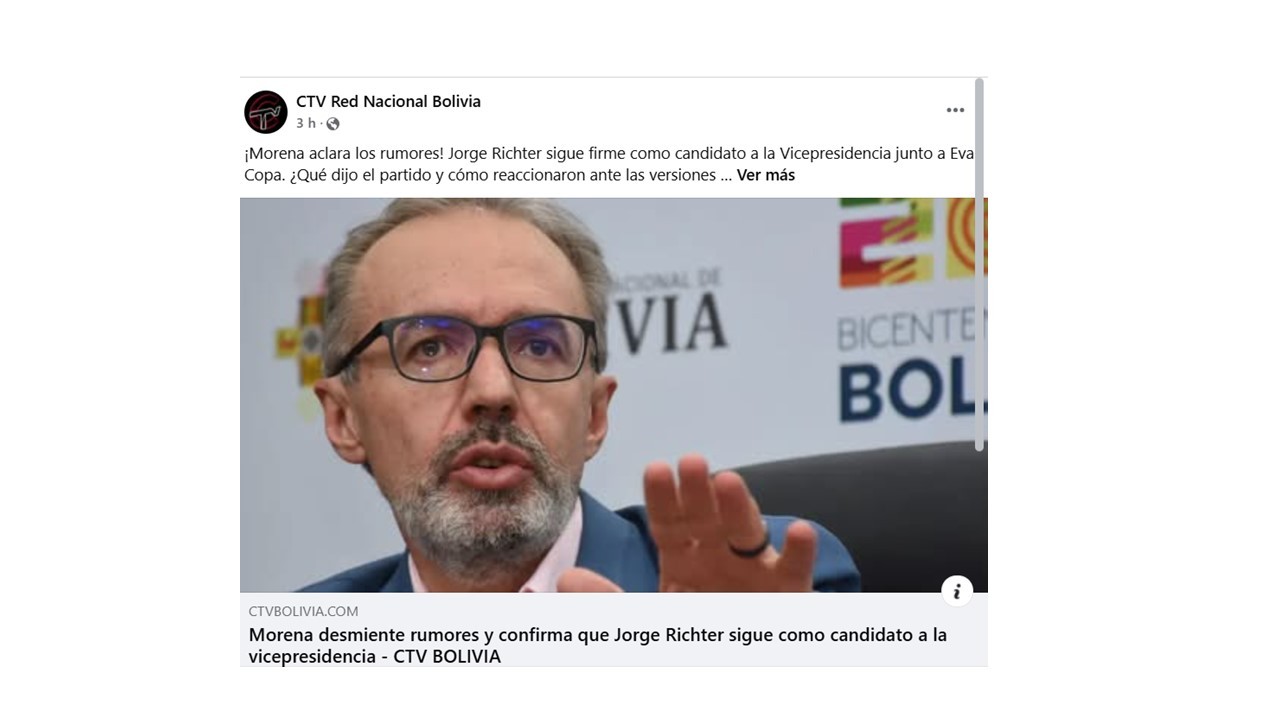The image size is (1280, 720).
Task: Click the info 'i' icon on the photo
Action: (x=957, y=591)
